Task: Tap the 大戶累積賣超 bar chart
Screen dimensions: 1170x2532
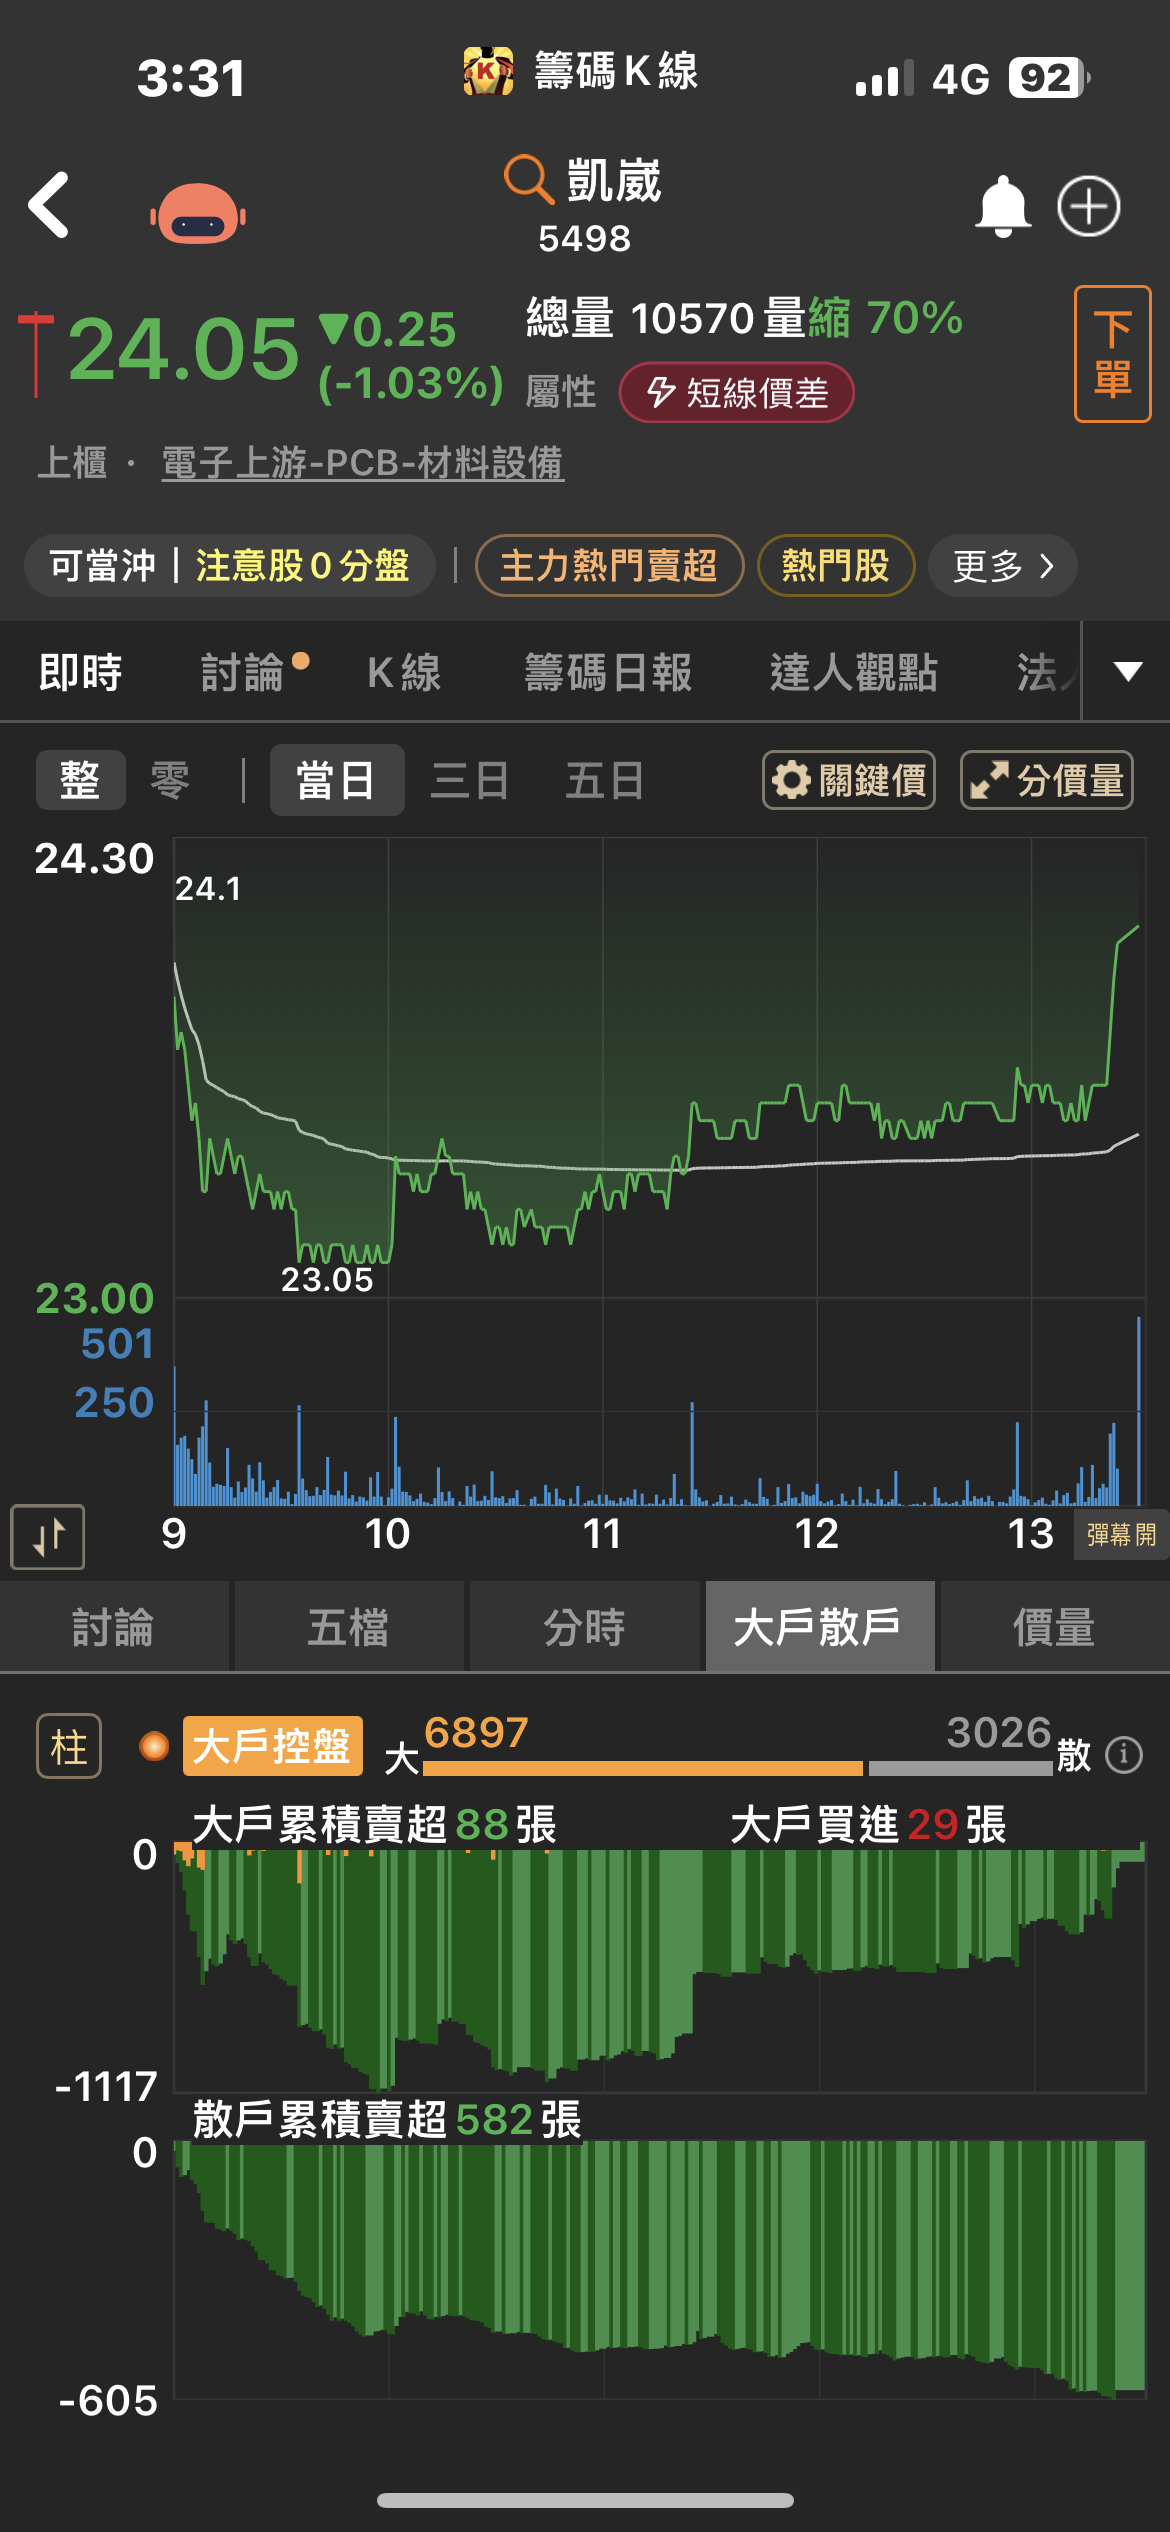Action: 660,1970
